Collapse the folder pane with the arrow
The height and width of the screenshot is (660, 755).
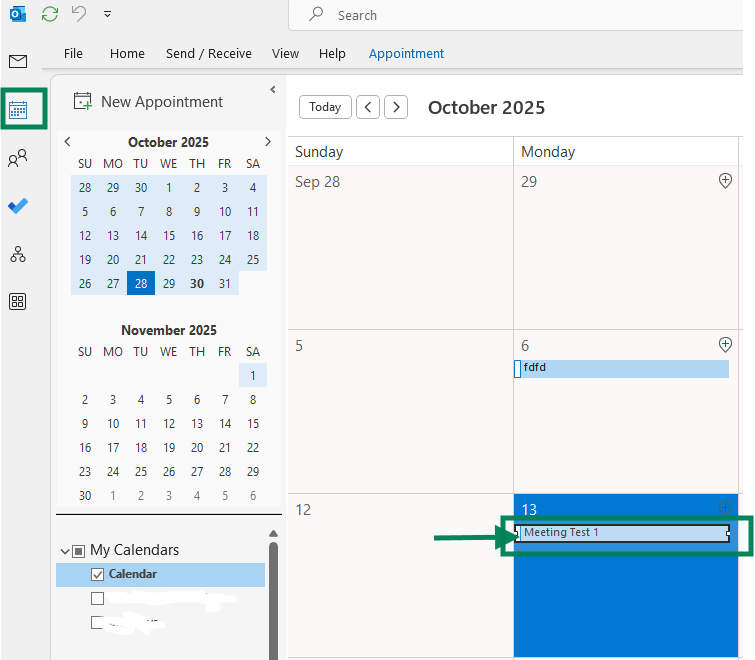(x=273, y=90)
